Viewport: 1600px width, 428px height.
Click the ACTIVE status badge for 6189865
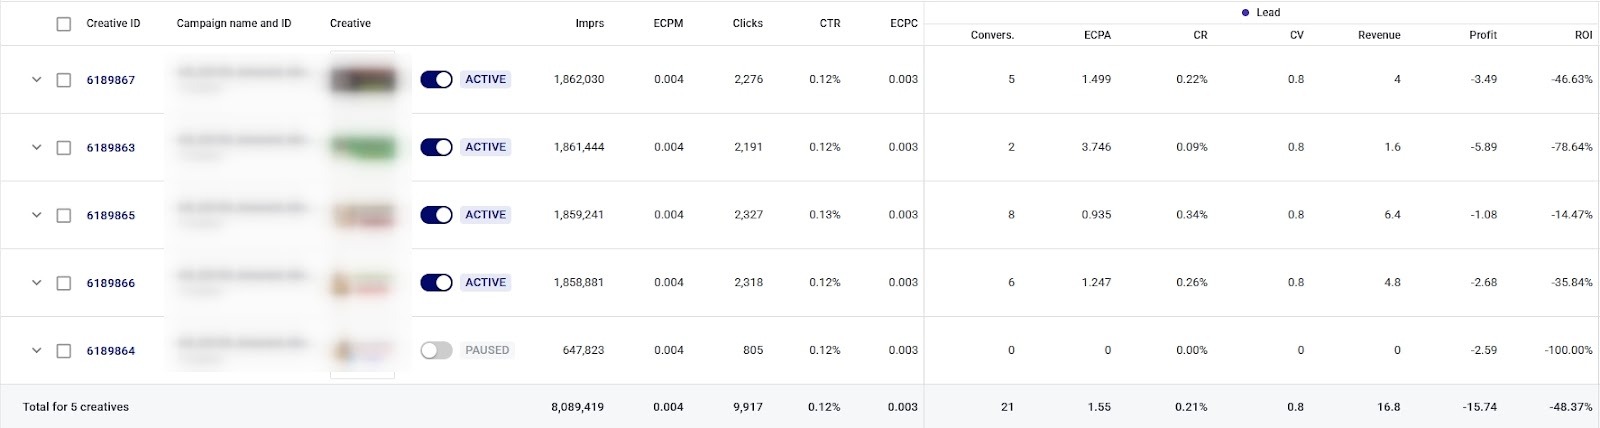tap(486, 215)
